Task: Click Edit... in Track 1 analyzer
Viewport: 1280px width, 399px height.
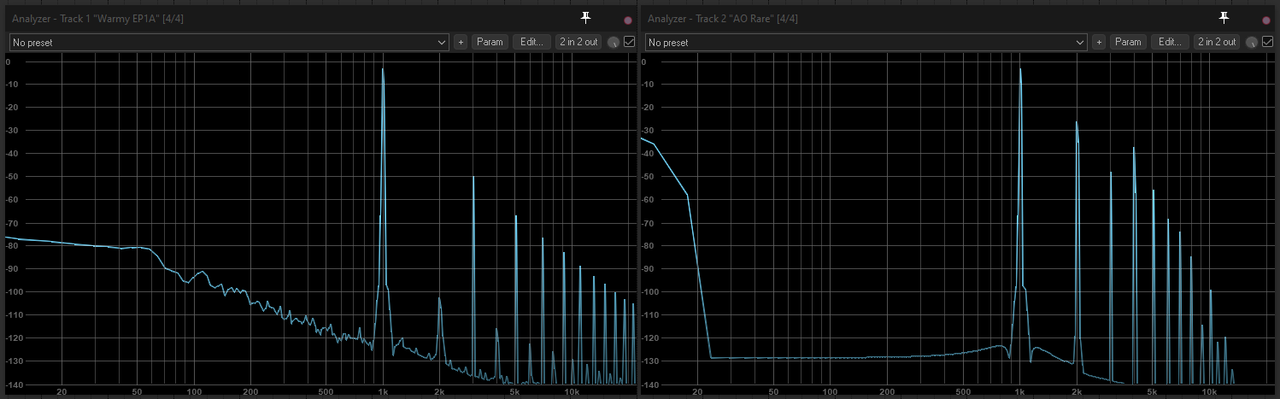Action: coord(532,42)
